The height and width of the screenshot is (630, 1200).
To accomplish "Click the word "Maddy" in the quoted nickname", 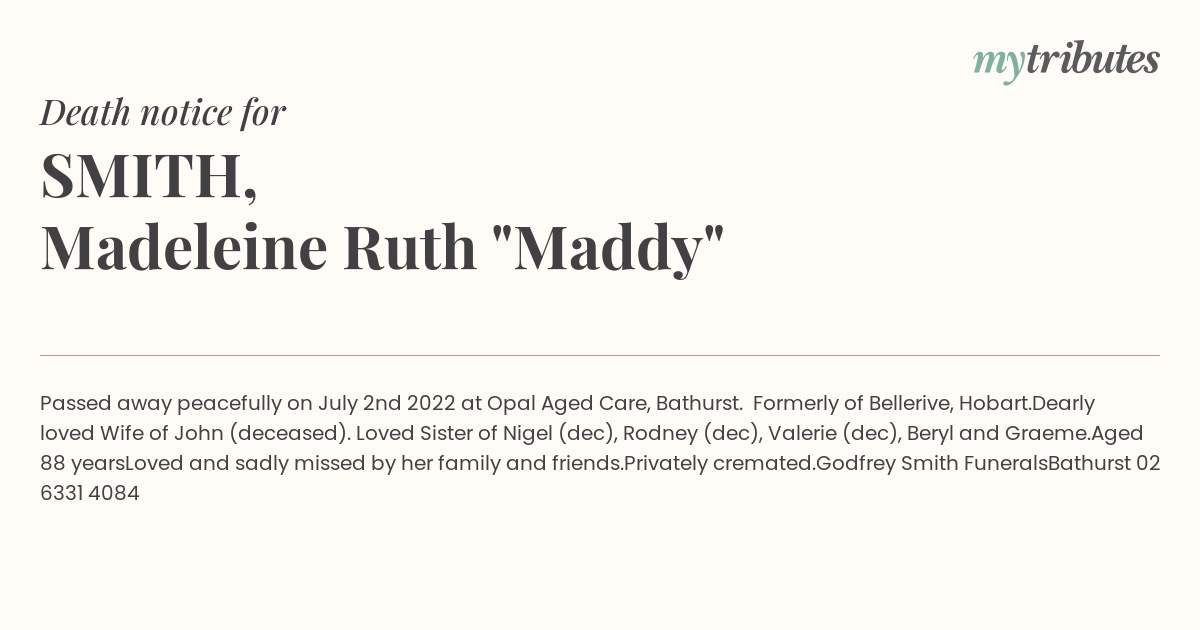I will click(x=607, y=248).
